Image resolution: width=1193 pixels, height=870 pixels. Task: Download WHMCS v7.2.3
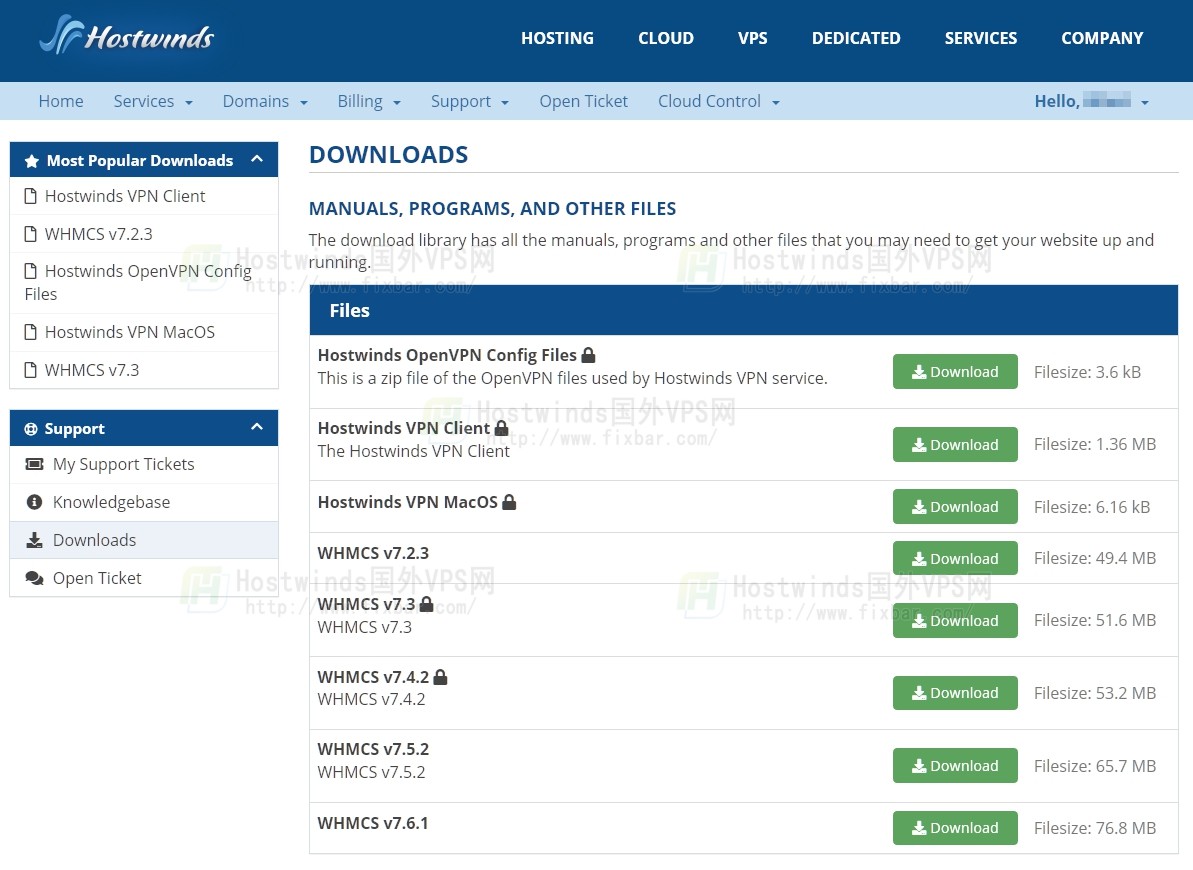(x=955, y=559)
